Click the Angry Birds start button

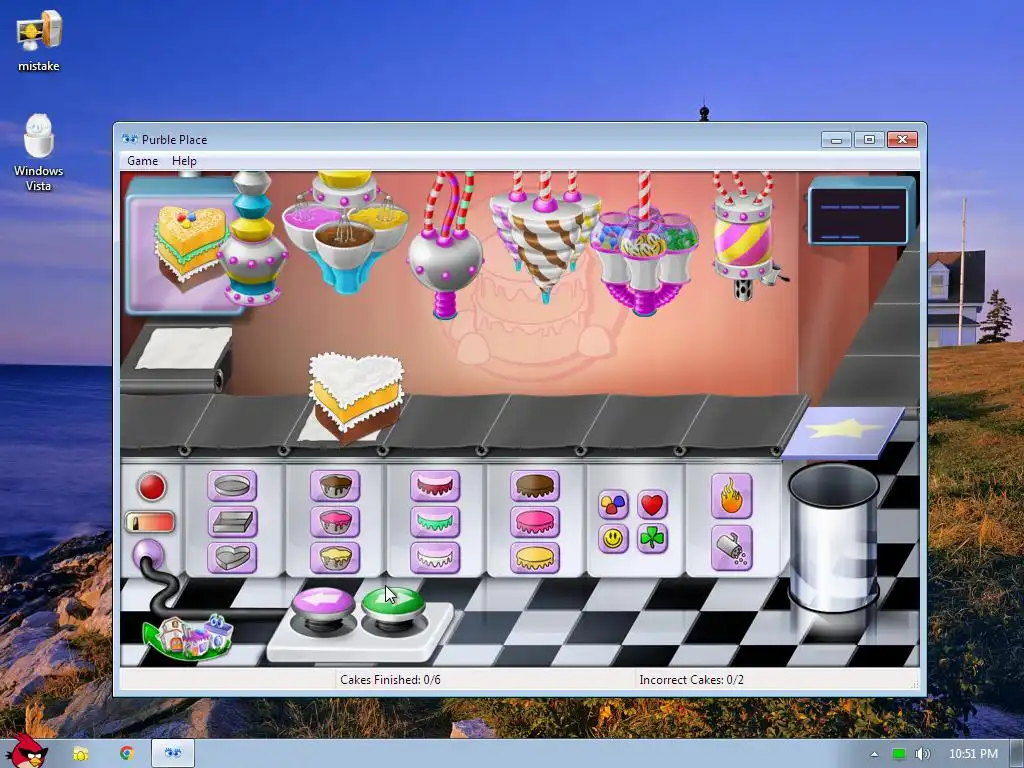point(26,752)
